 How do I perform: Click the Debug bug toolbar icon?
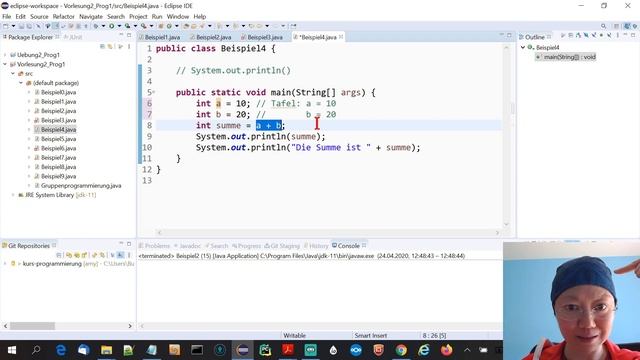coord(96,26)
